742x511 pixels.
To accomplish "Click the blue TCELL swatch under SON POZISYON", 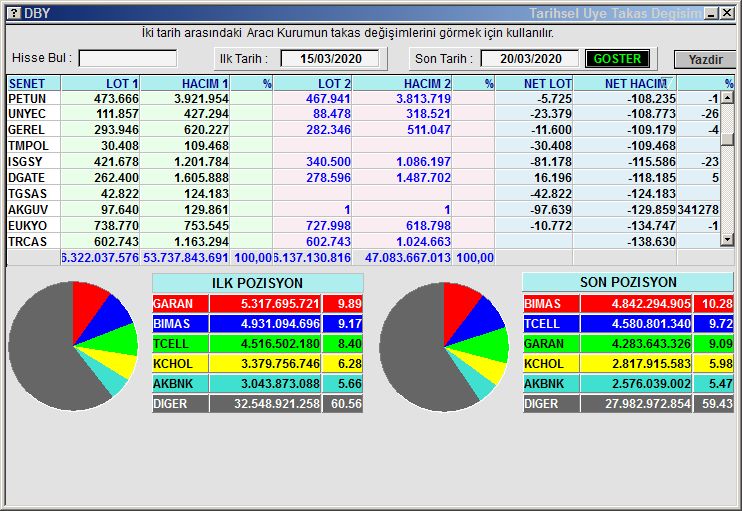I will 549,325.
